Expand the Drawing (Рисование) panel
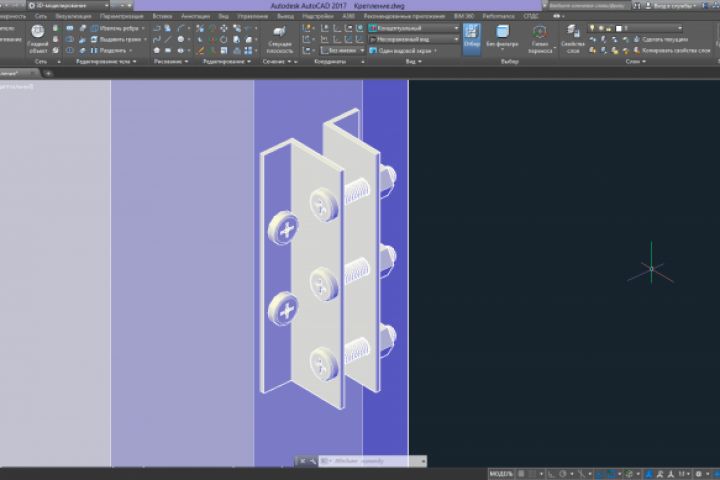Viewport: 720px width, 480px height. click(x=170, y=61)
